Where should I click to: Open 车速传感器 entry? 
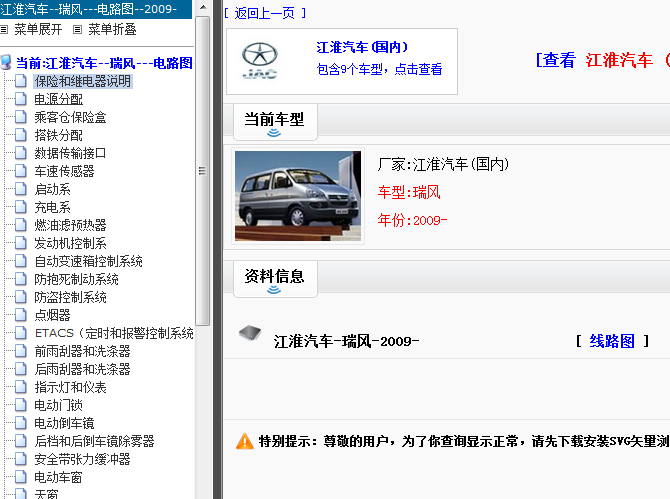tap(65, 171)
